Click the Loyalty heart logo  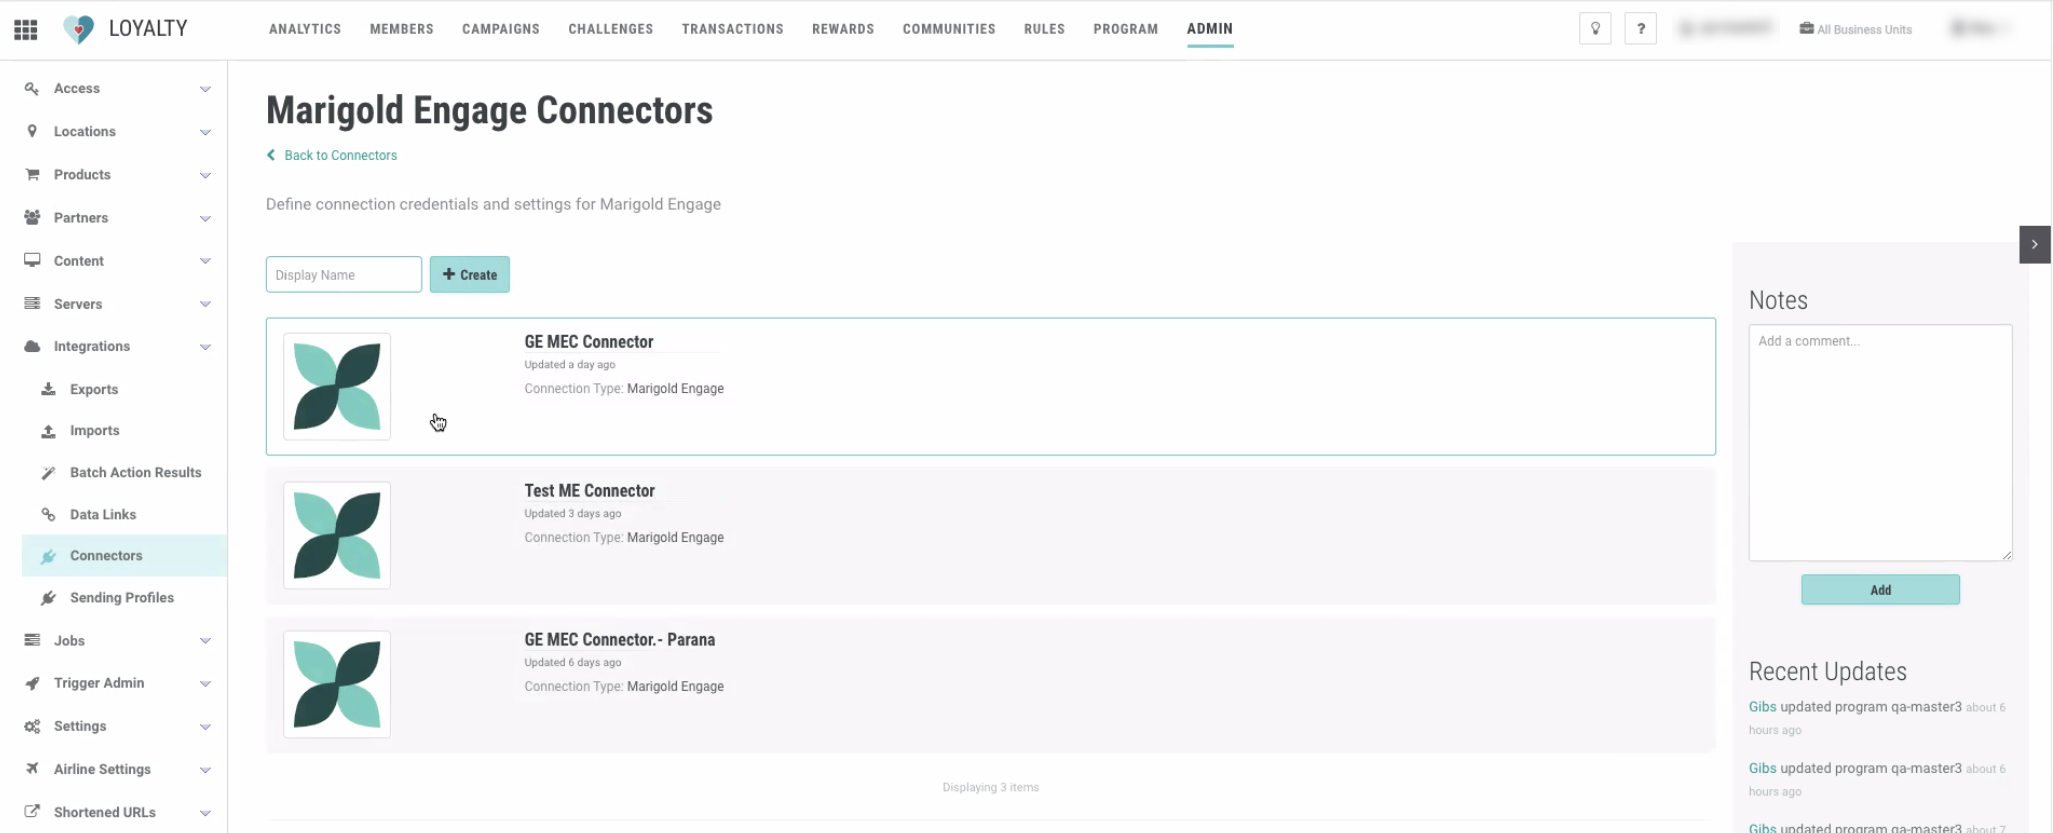[78, 29]
